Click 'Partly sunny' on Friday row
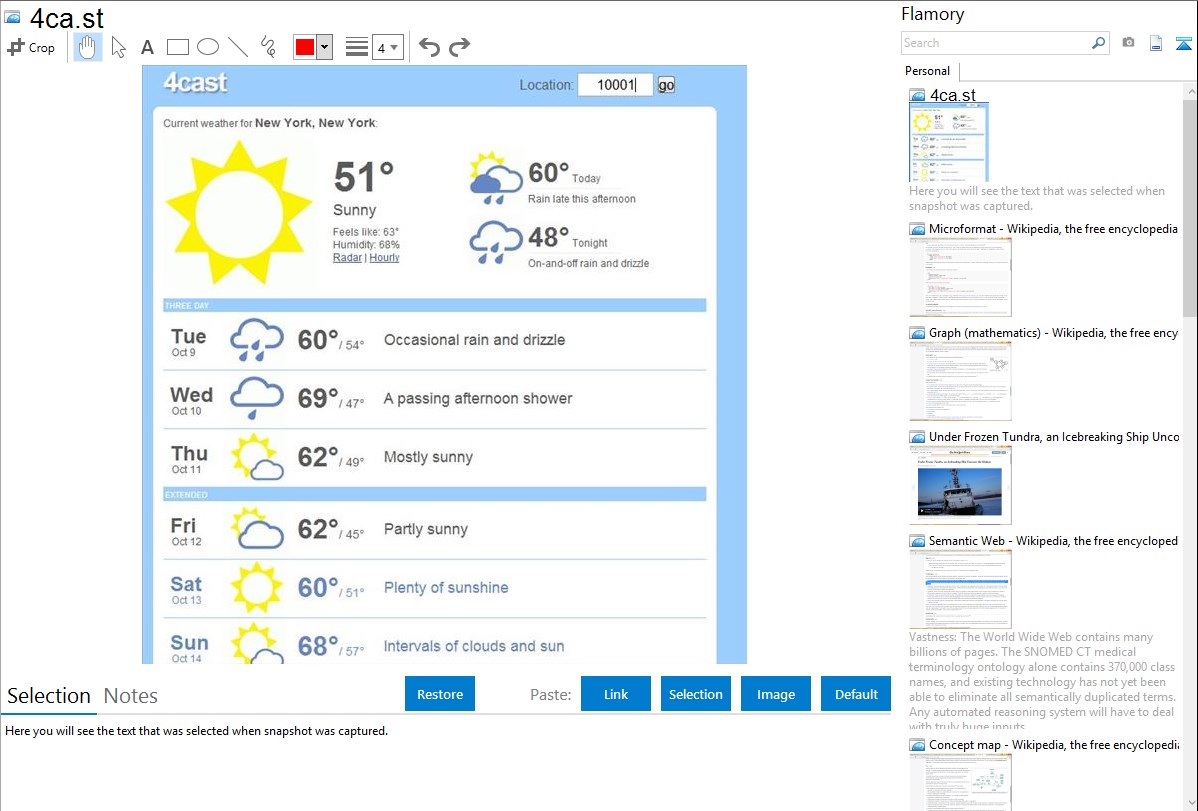The width and height of the screenshot is (1198, 811). (426, 529)
